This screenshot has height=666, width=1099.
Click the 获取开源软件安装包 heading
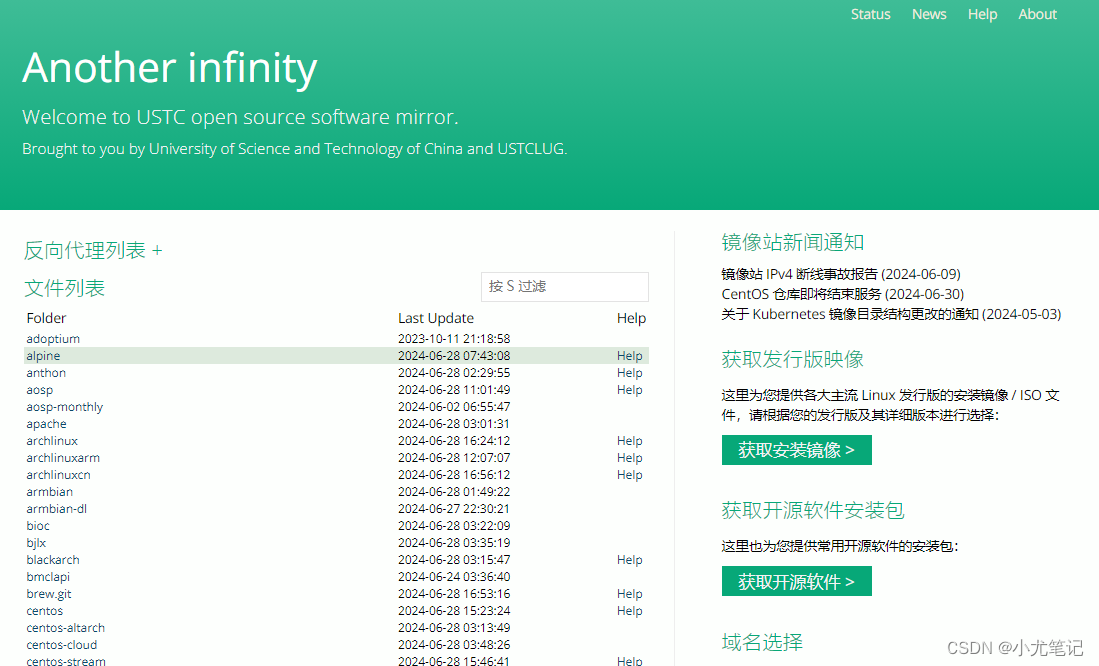point(813,510)
